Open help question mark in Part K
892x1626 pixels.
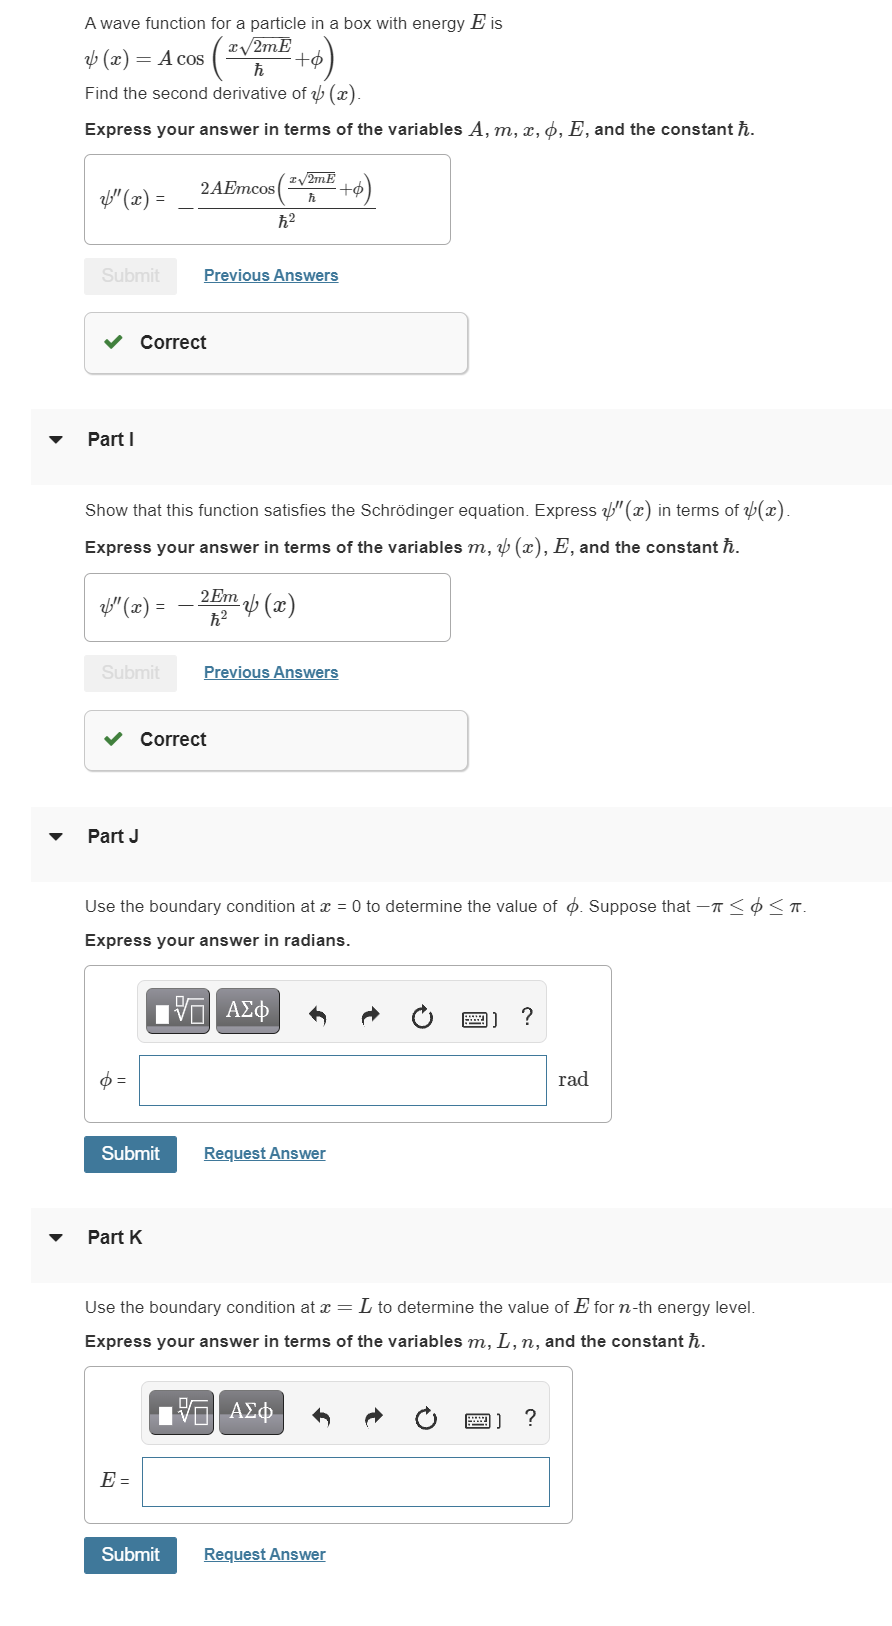pyautogui.click(x=530, y=1418)
